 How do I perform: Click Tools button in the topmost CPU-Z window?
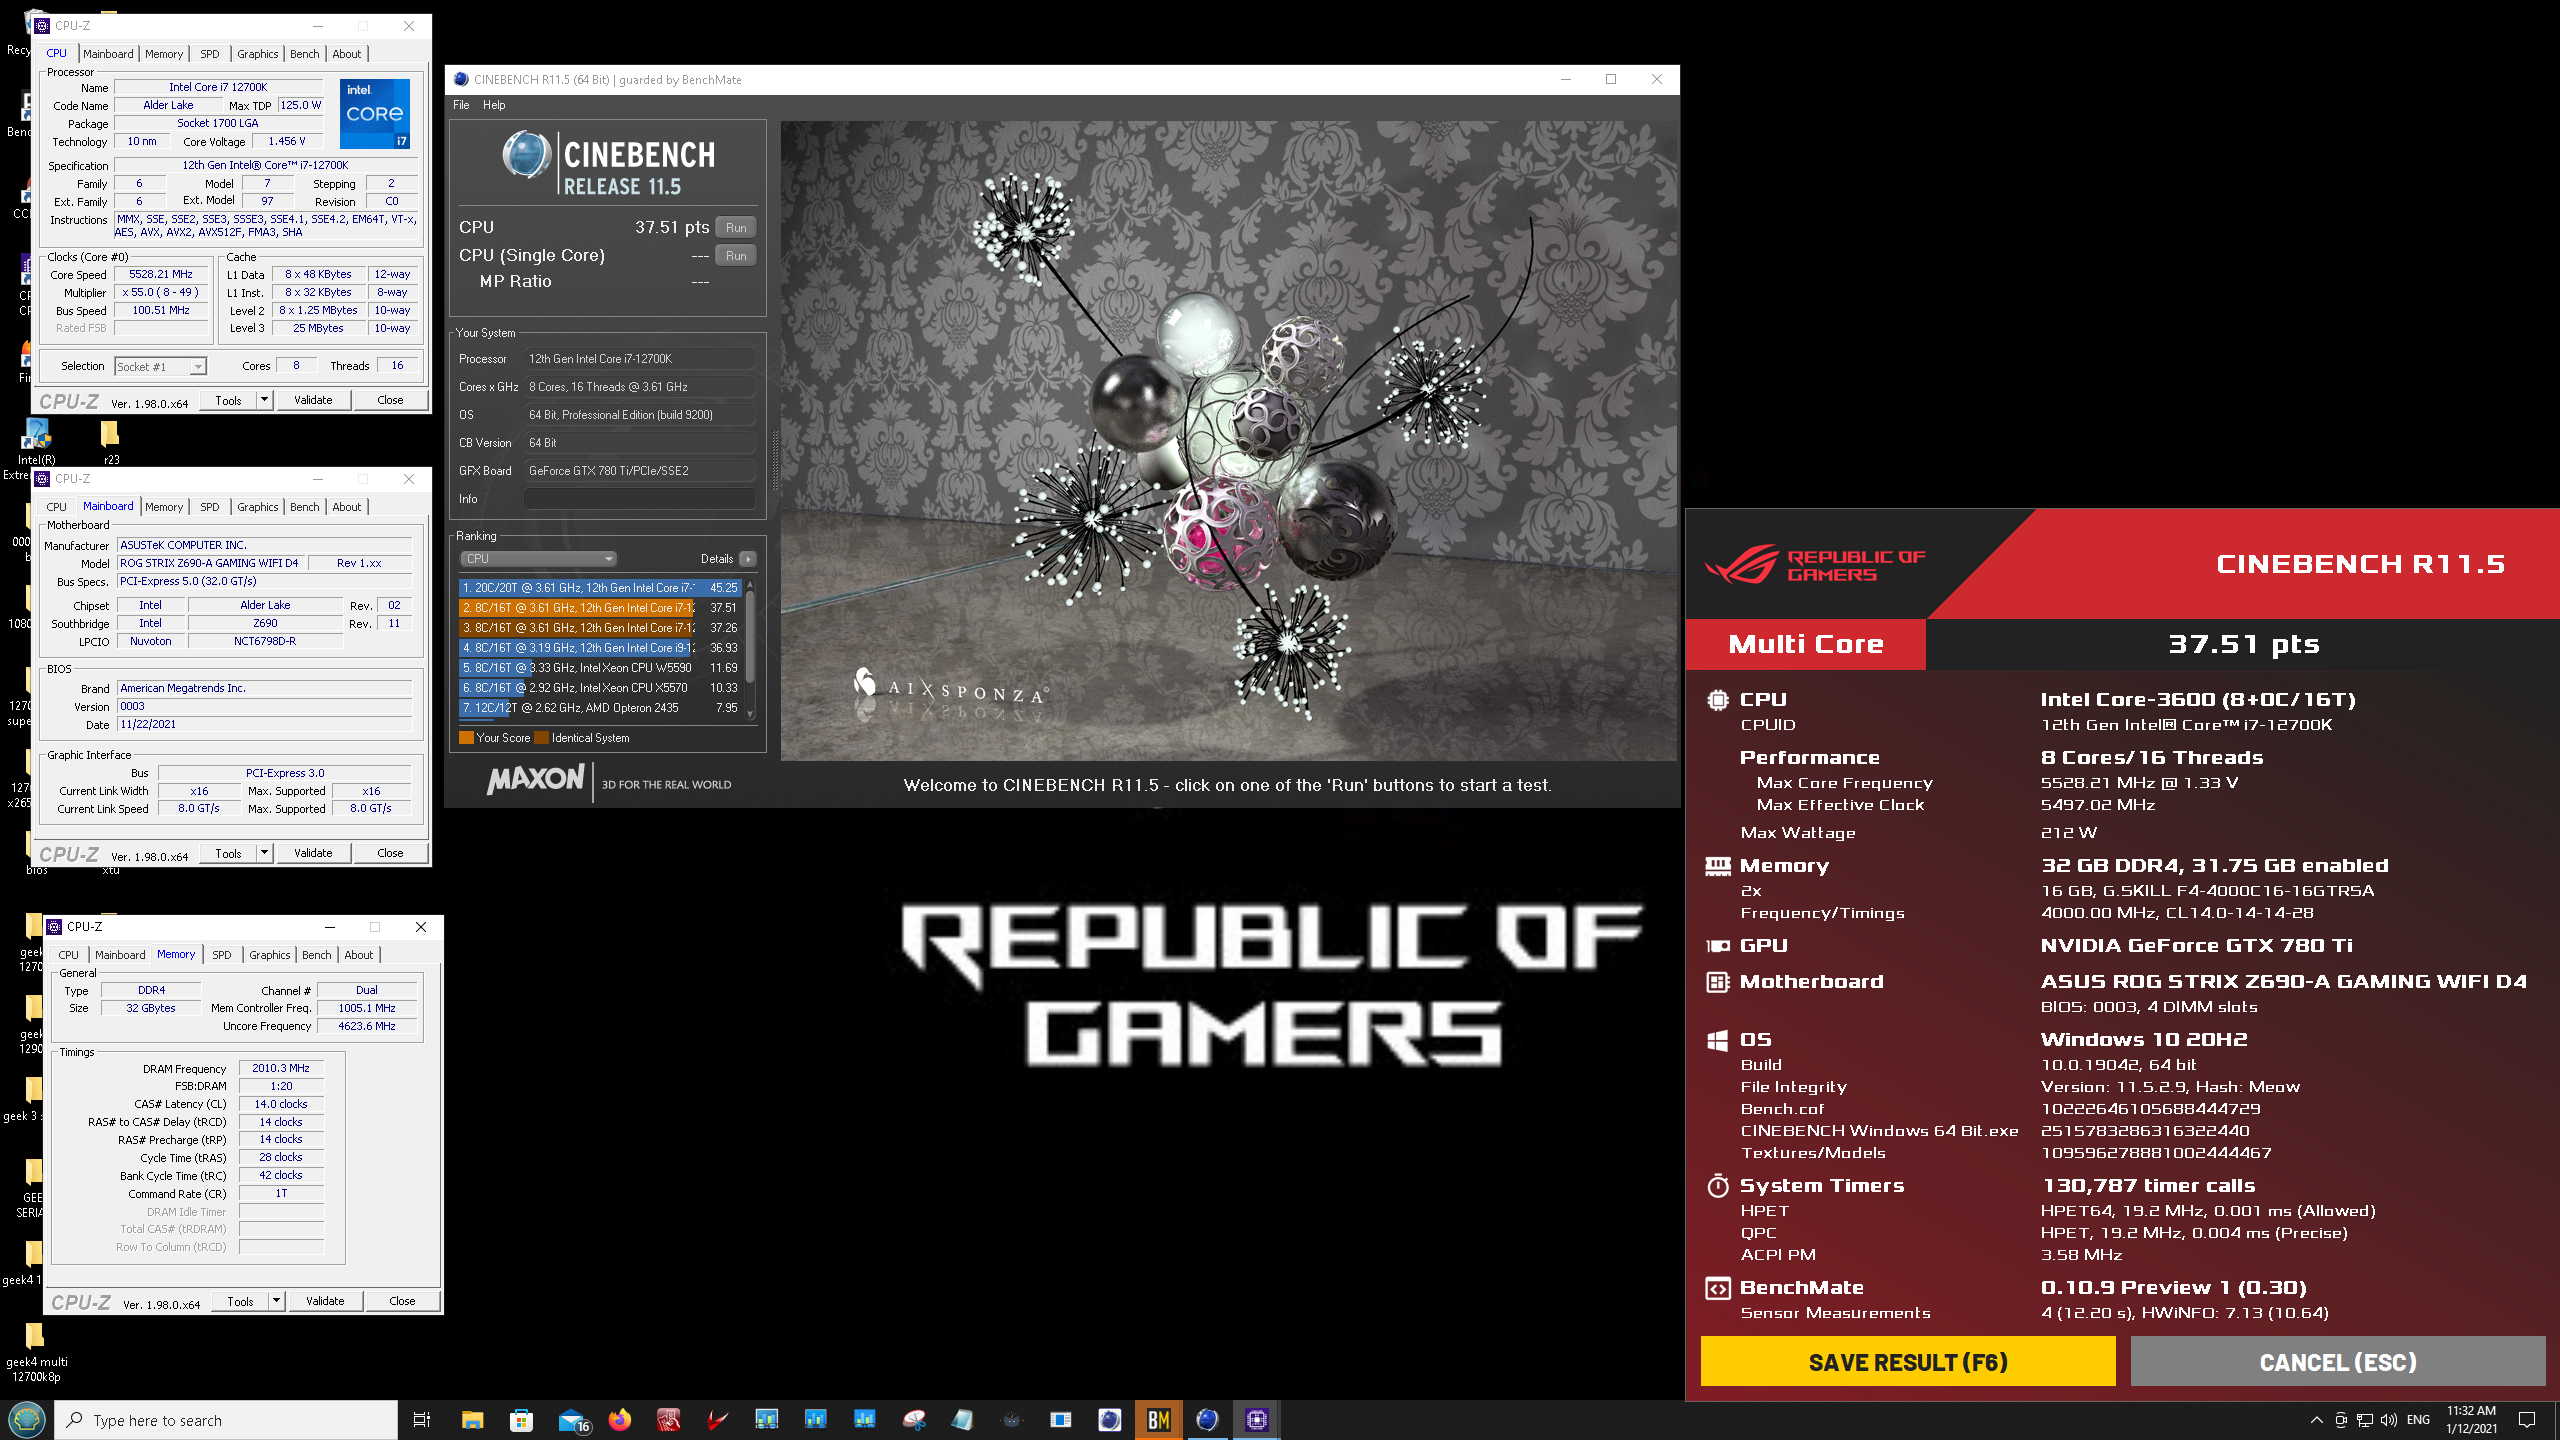(x=228, y=400)
